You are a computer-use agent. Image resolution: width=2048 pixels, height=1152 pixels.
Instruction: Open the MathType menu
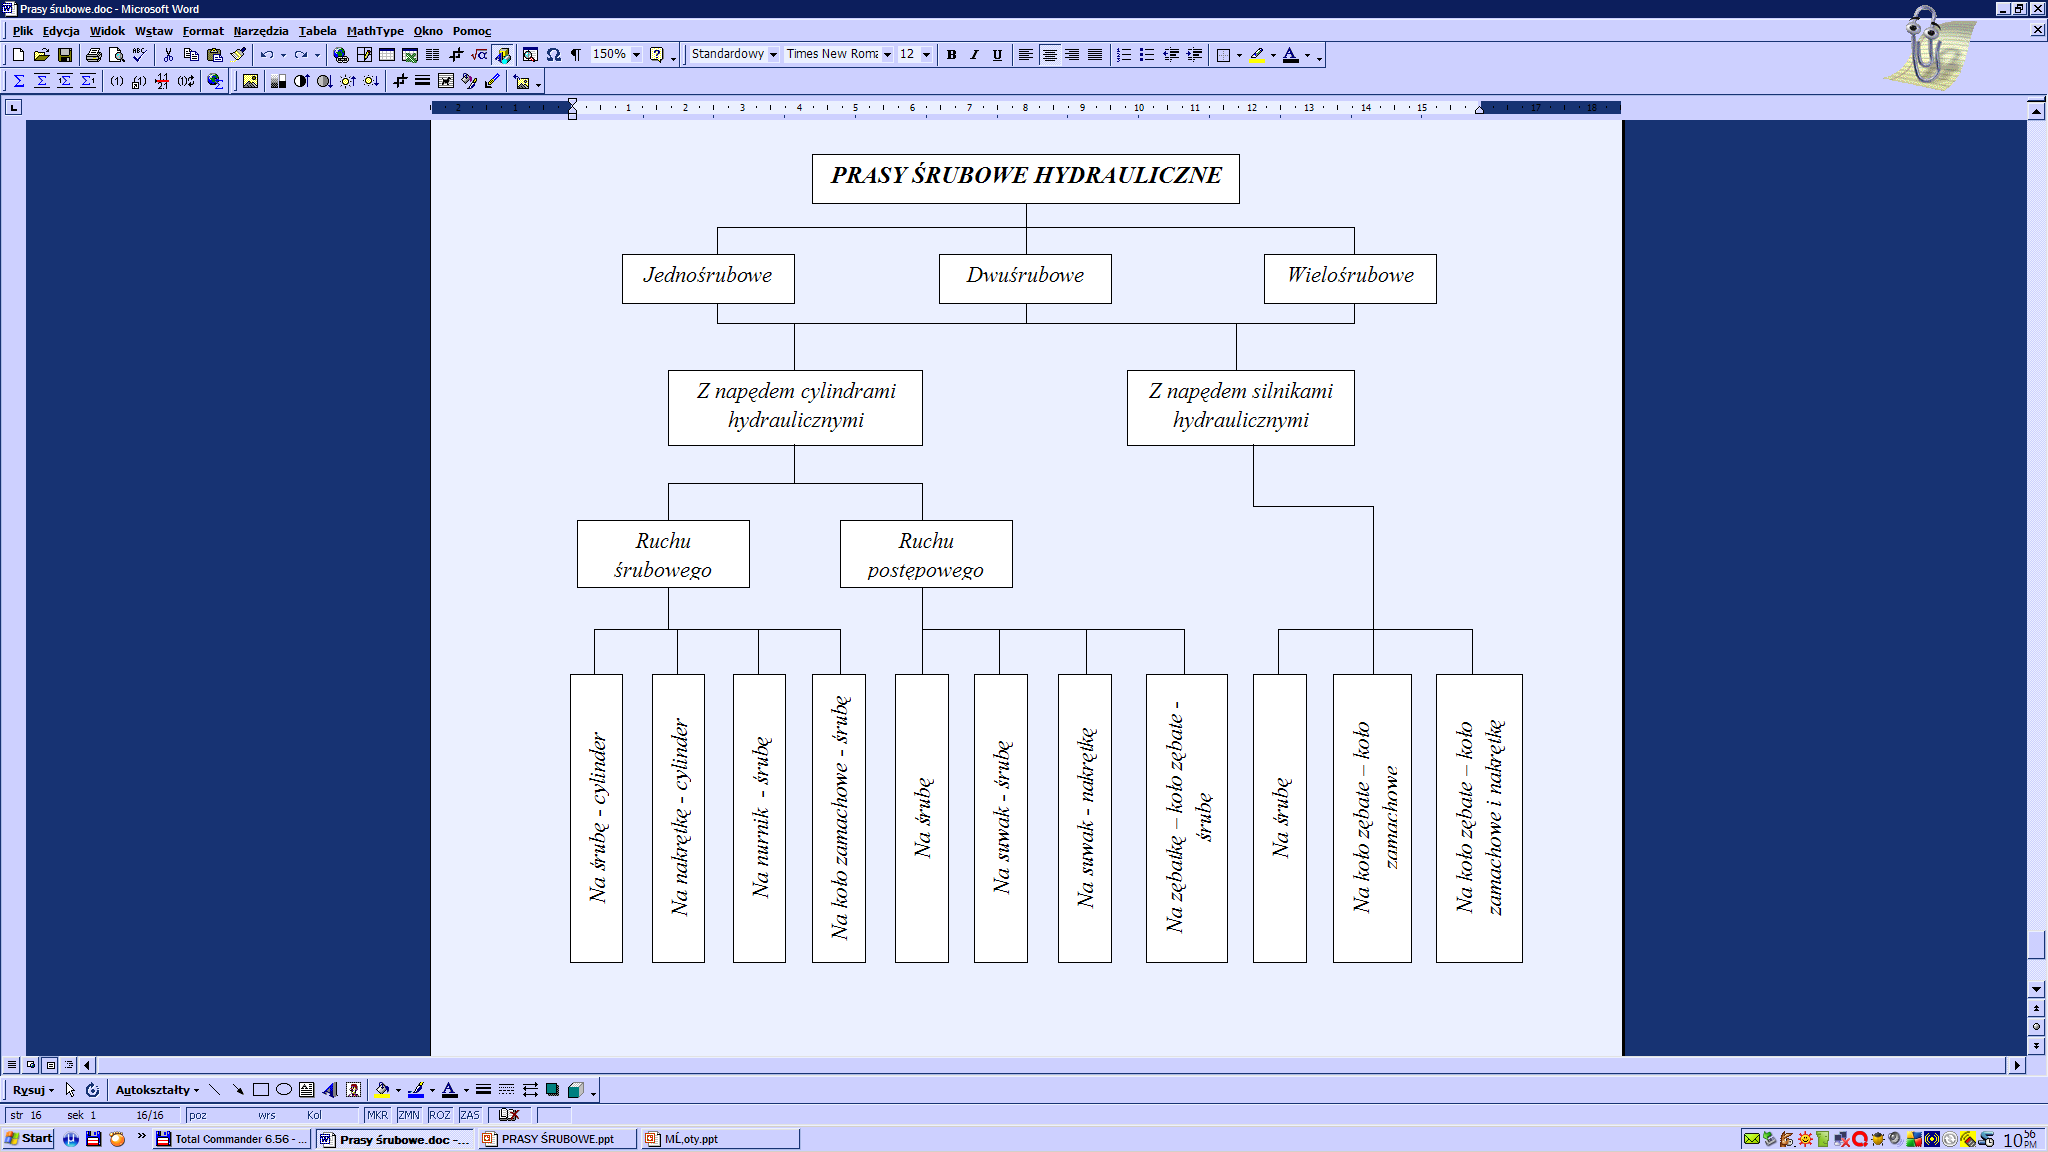click(375, 31)
